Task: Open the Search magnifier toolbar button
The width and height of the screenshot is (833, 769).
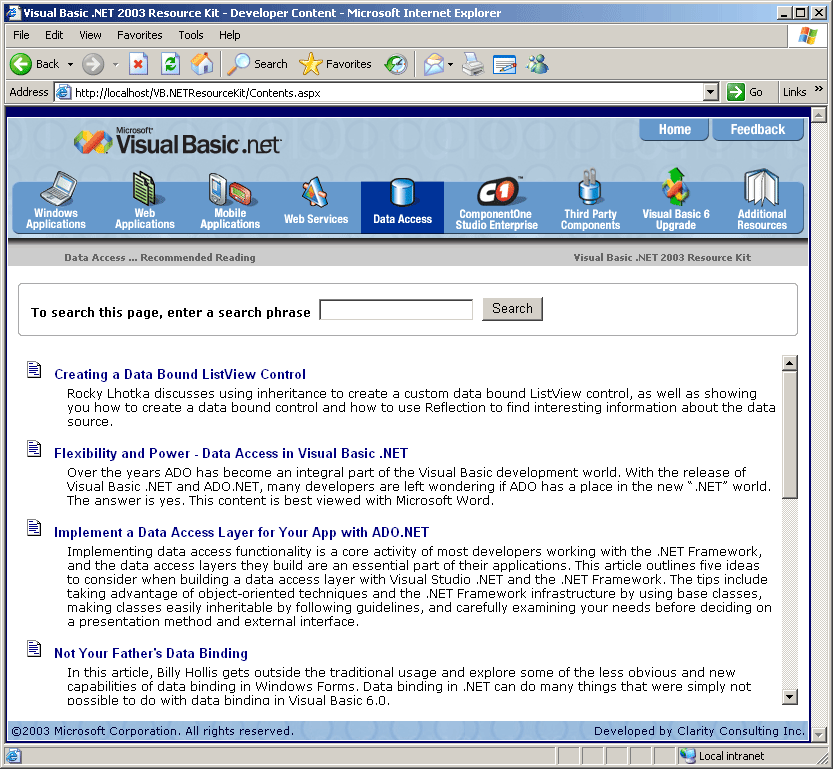Action: coord(258,64)
